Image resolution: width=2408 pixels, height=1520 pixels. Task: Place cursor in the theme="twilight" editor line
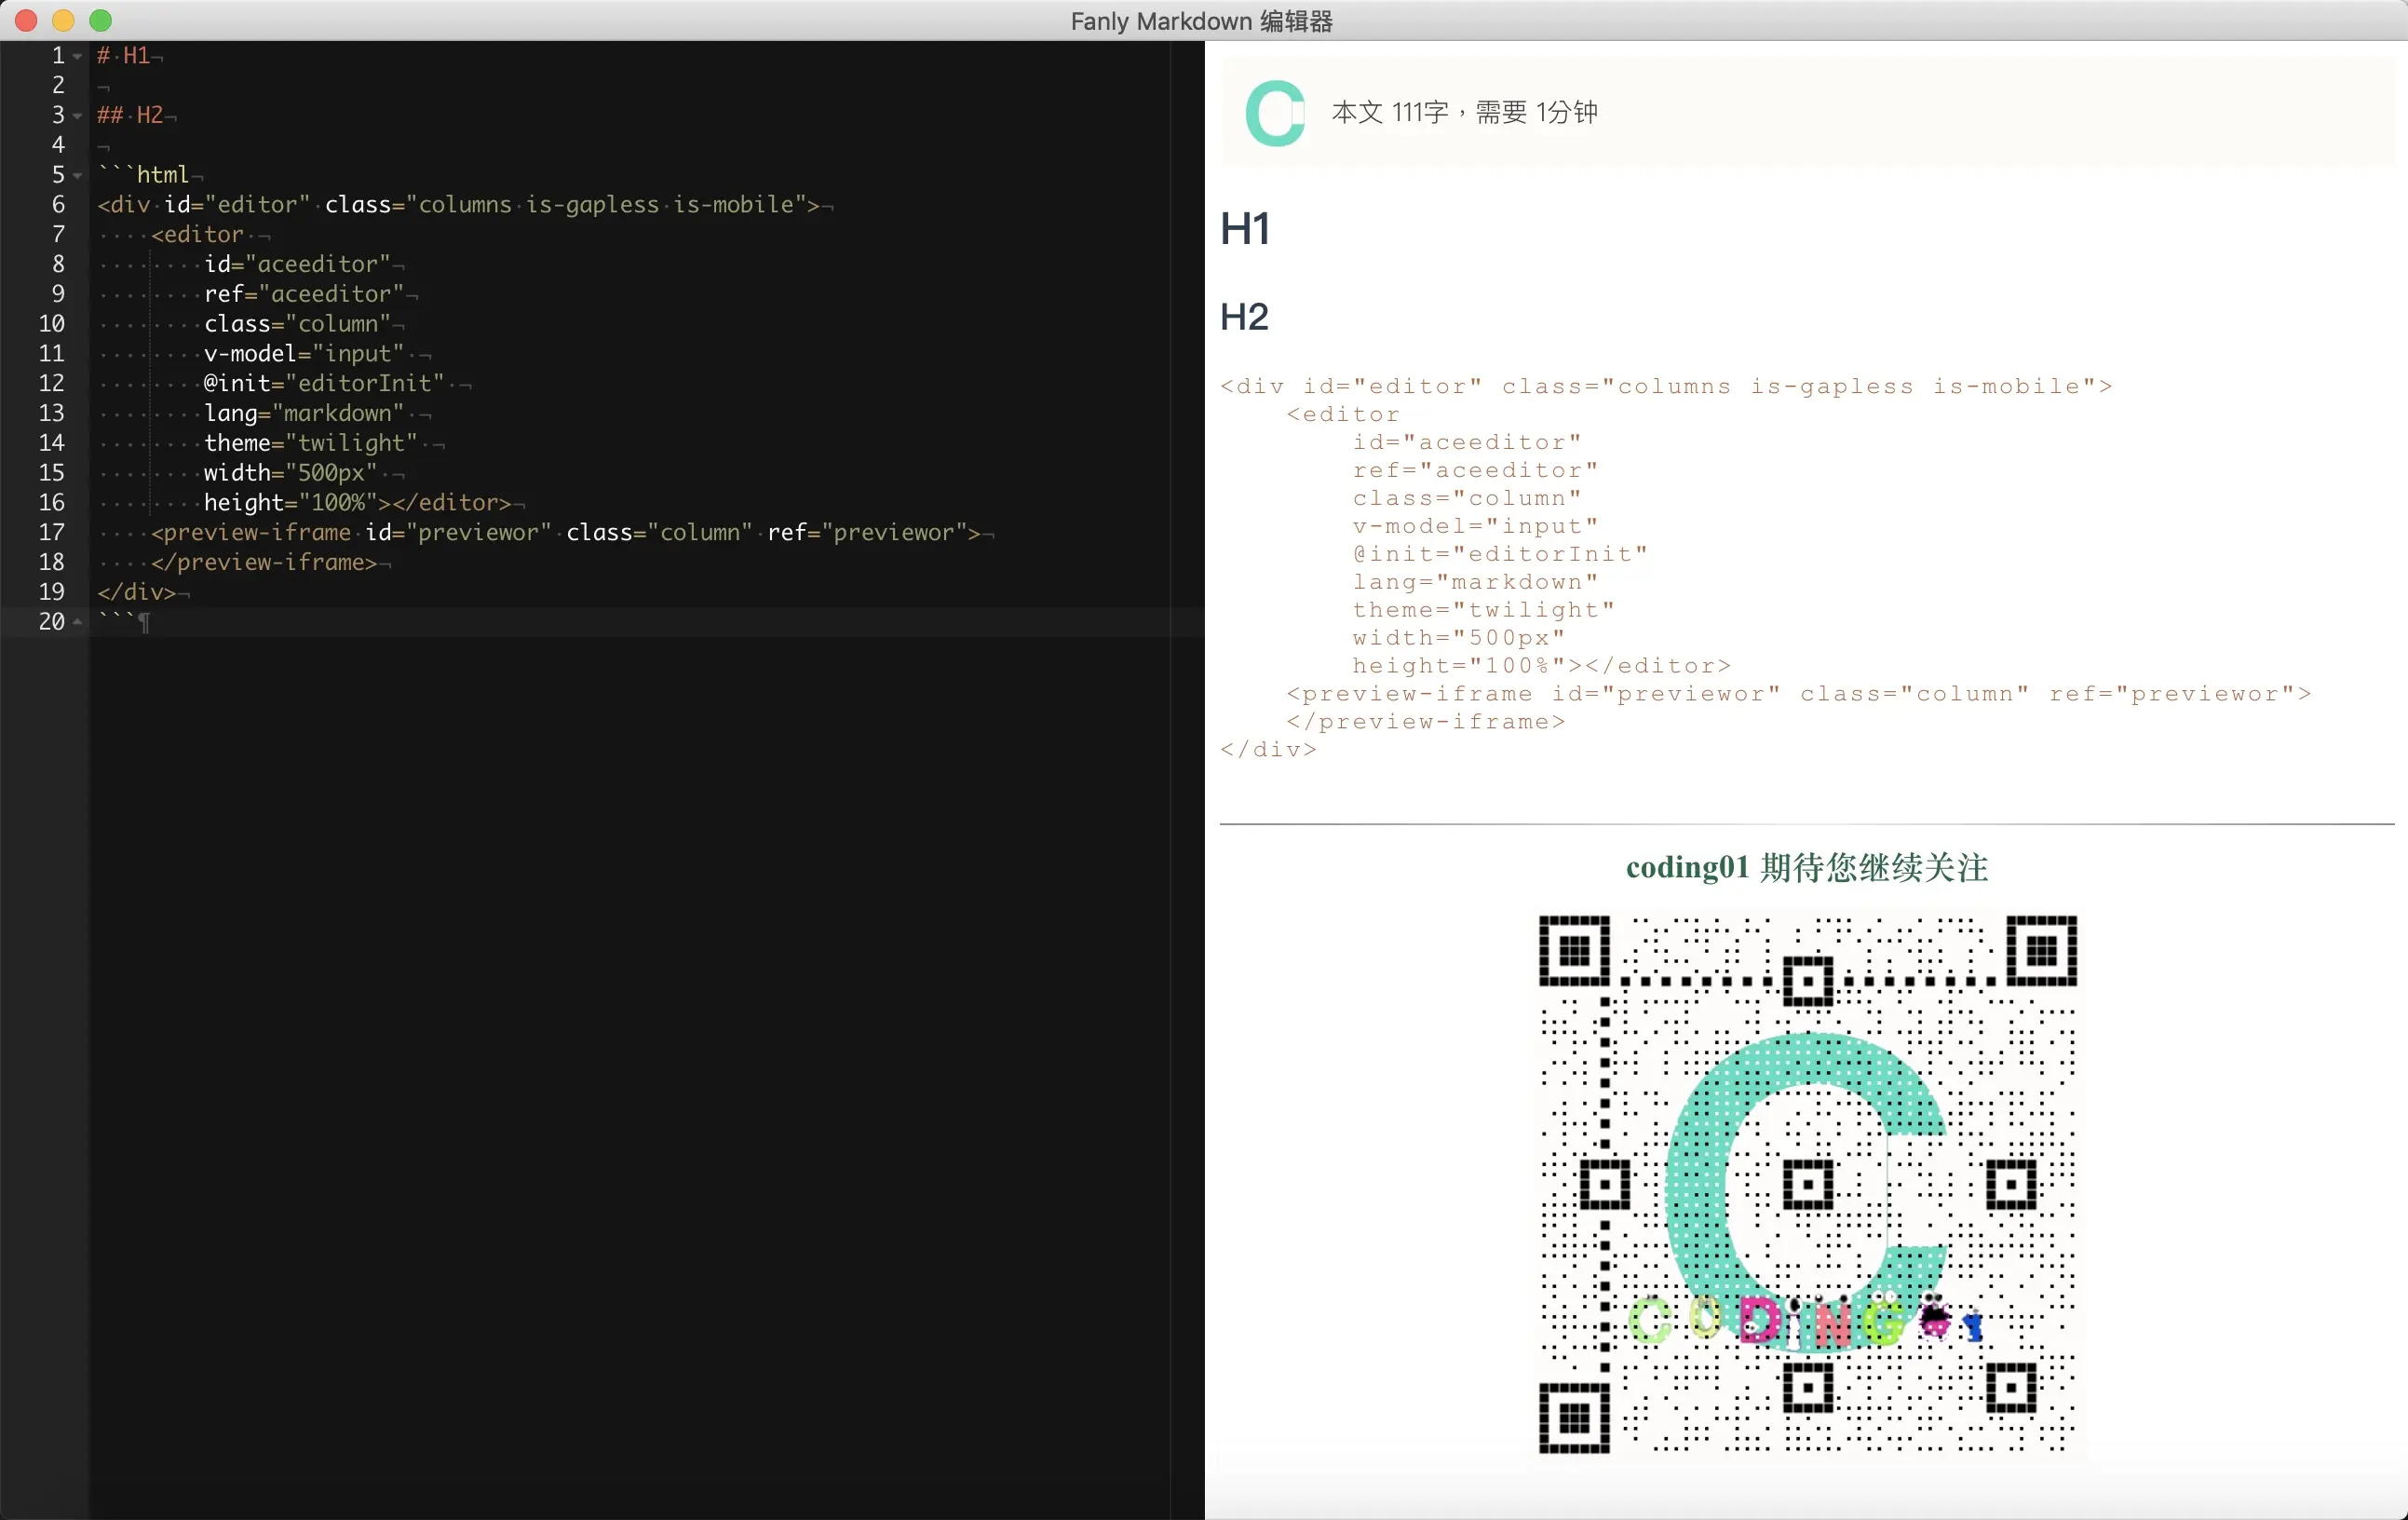310,443
